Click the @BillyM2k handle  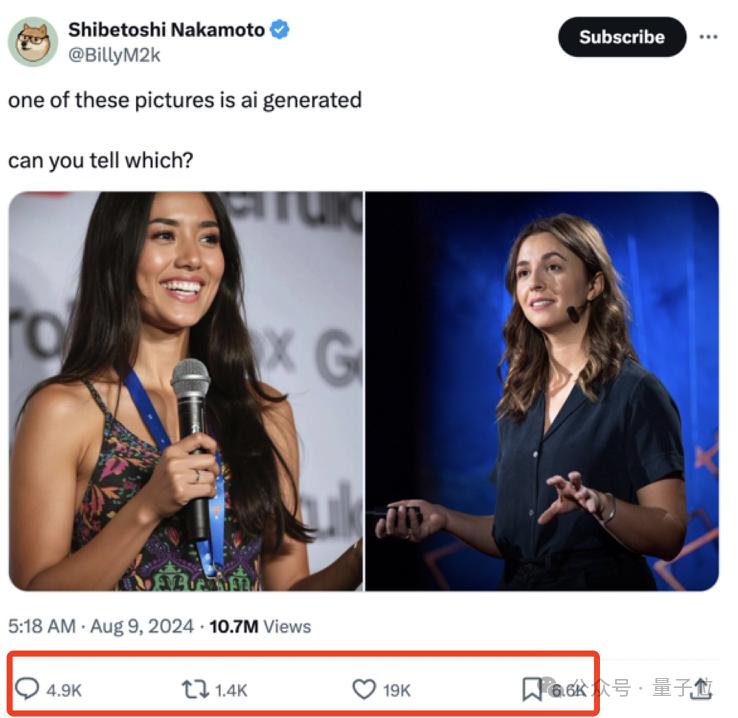pos(114,55)
